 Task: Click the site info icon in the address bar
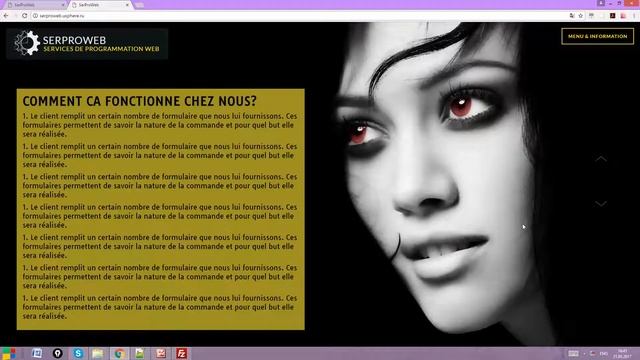pos(35,16)
